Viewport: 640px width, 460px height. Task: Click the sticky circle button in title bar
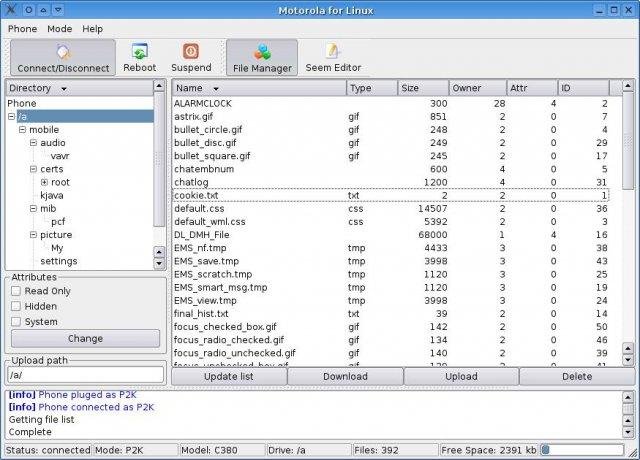point(29,10)
